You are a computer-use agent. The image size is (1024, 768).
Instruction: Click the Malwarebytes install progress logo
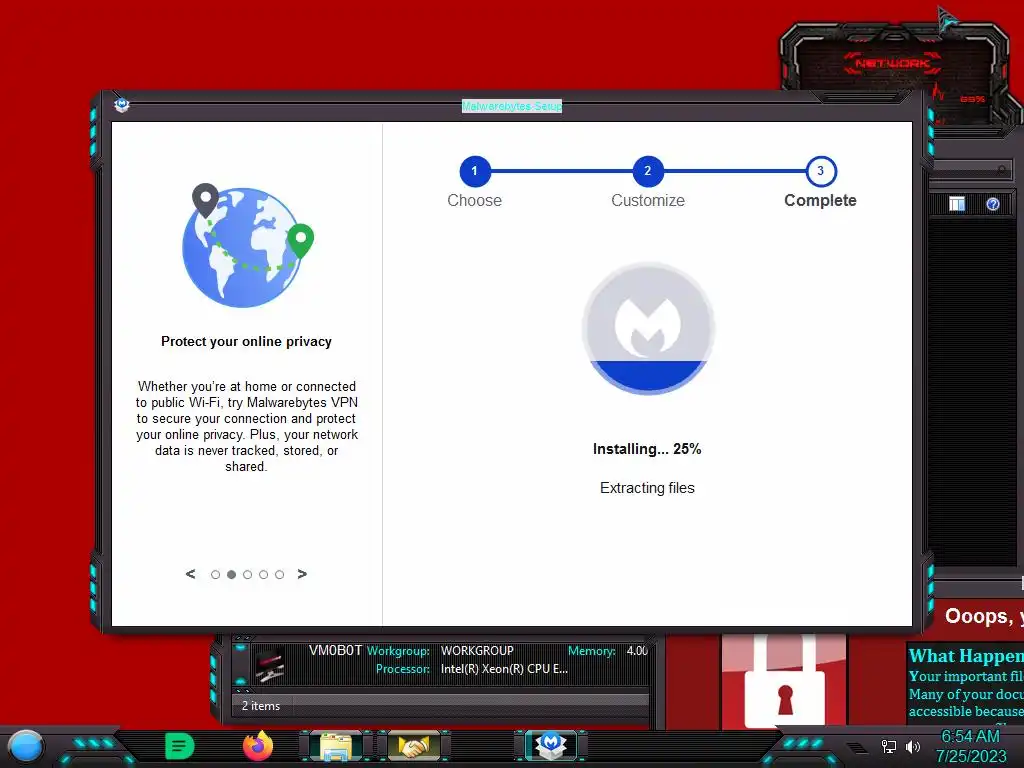pyautogui.click(x=648, y=328)
